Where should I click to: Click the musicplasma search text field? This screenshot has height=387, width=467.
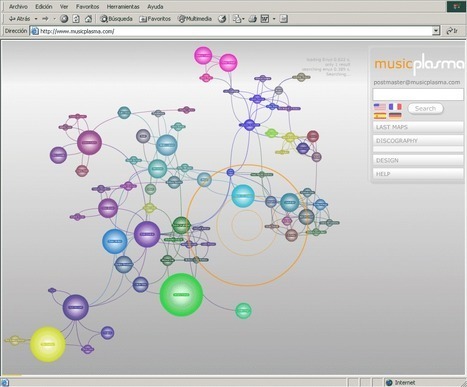coord(418,94)
